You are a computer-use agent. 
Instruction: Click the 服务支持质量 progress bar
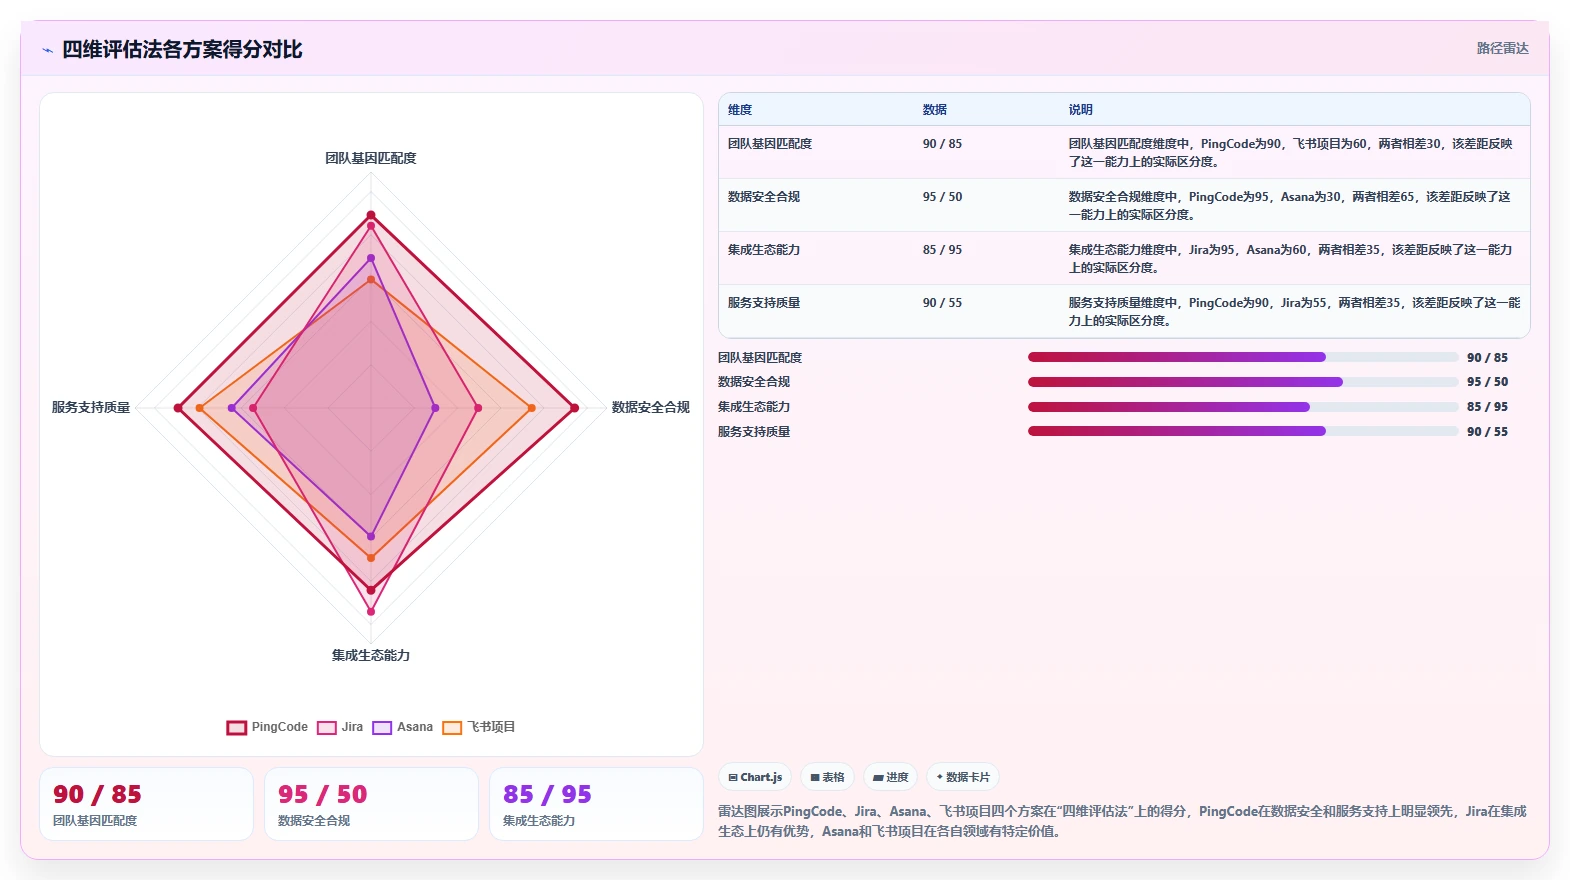pyautogui.click(x=1243, y=431)
